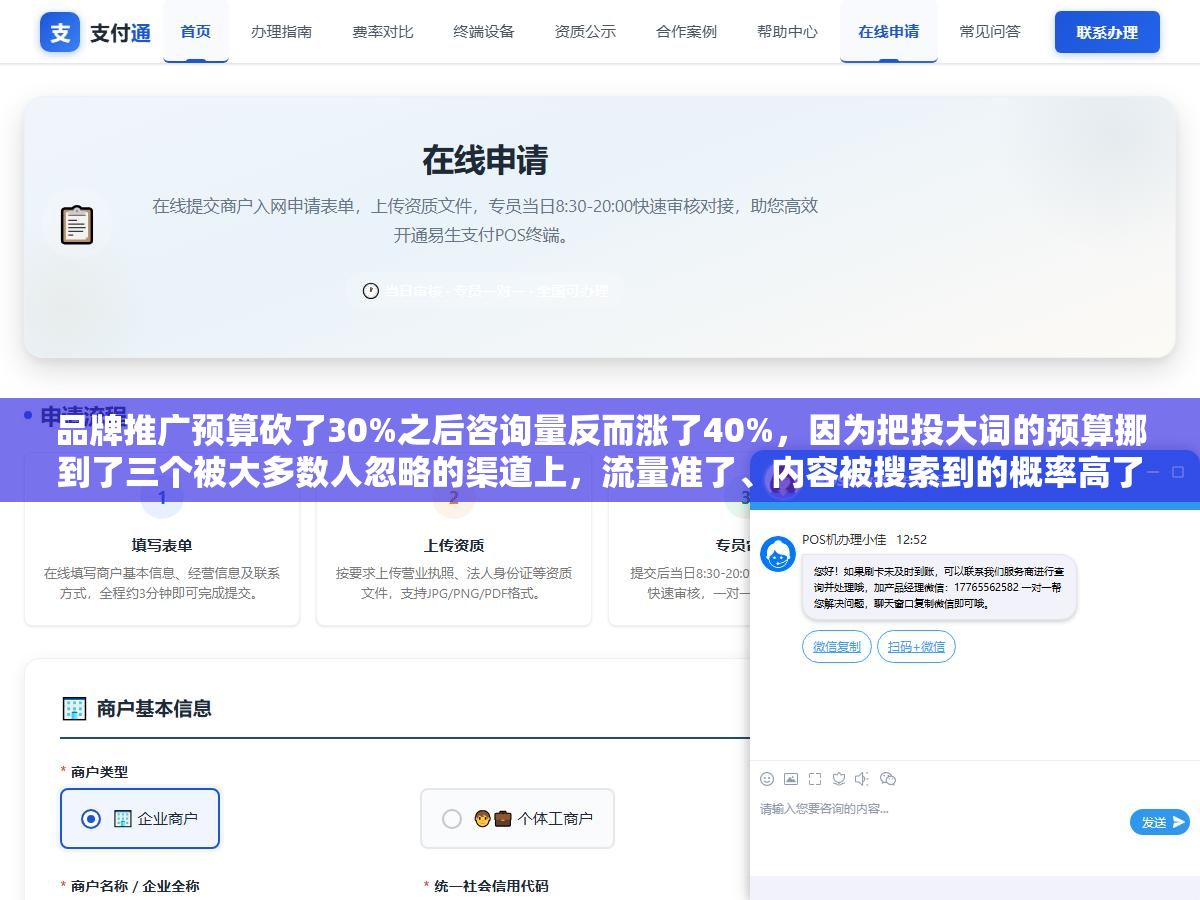Open 费率对比 navigation item
The image size is (1200, 900).
click(382, 31)
